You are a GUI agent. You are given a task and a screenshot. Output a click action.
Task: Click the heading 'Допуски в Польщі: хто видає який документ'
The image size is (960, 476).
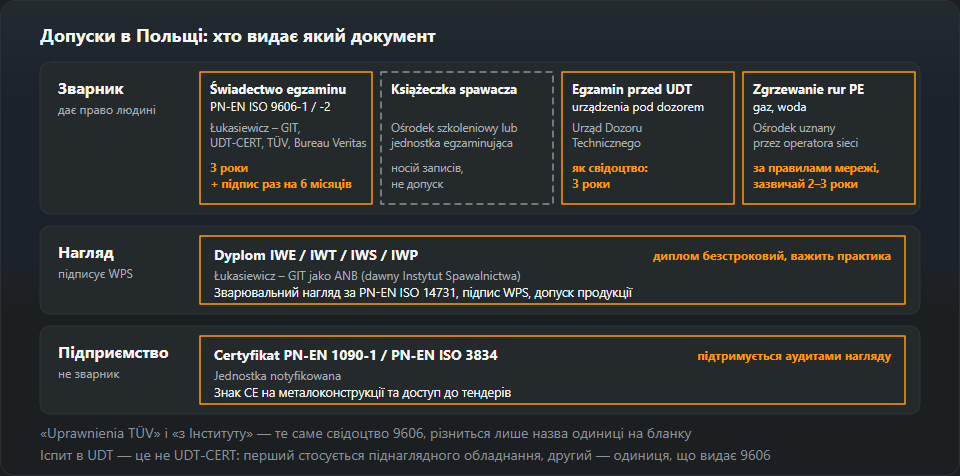pyautogui.click(x=237, y=37)
